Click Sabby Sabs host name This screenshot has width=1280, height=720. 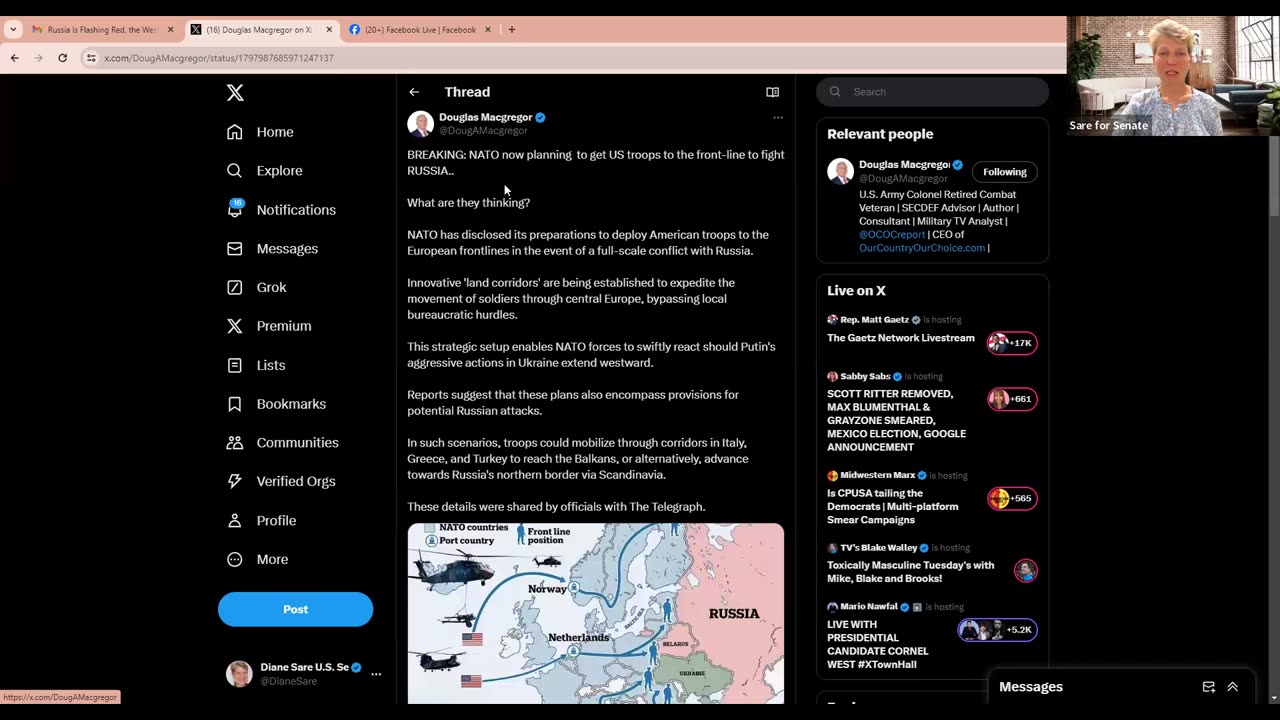click(x=865, y=376)
